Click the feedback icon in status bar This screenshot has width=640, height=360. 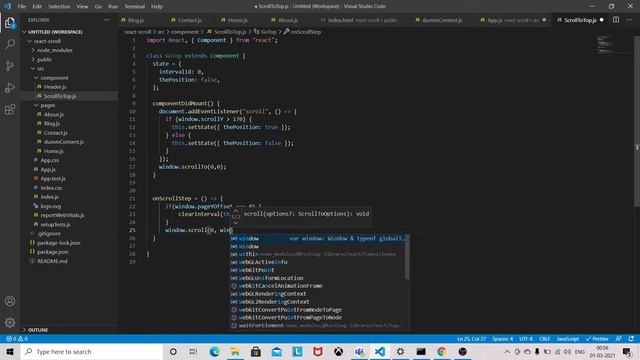[x=618, y=339]
